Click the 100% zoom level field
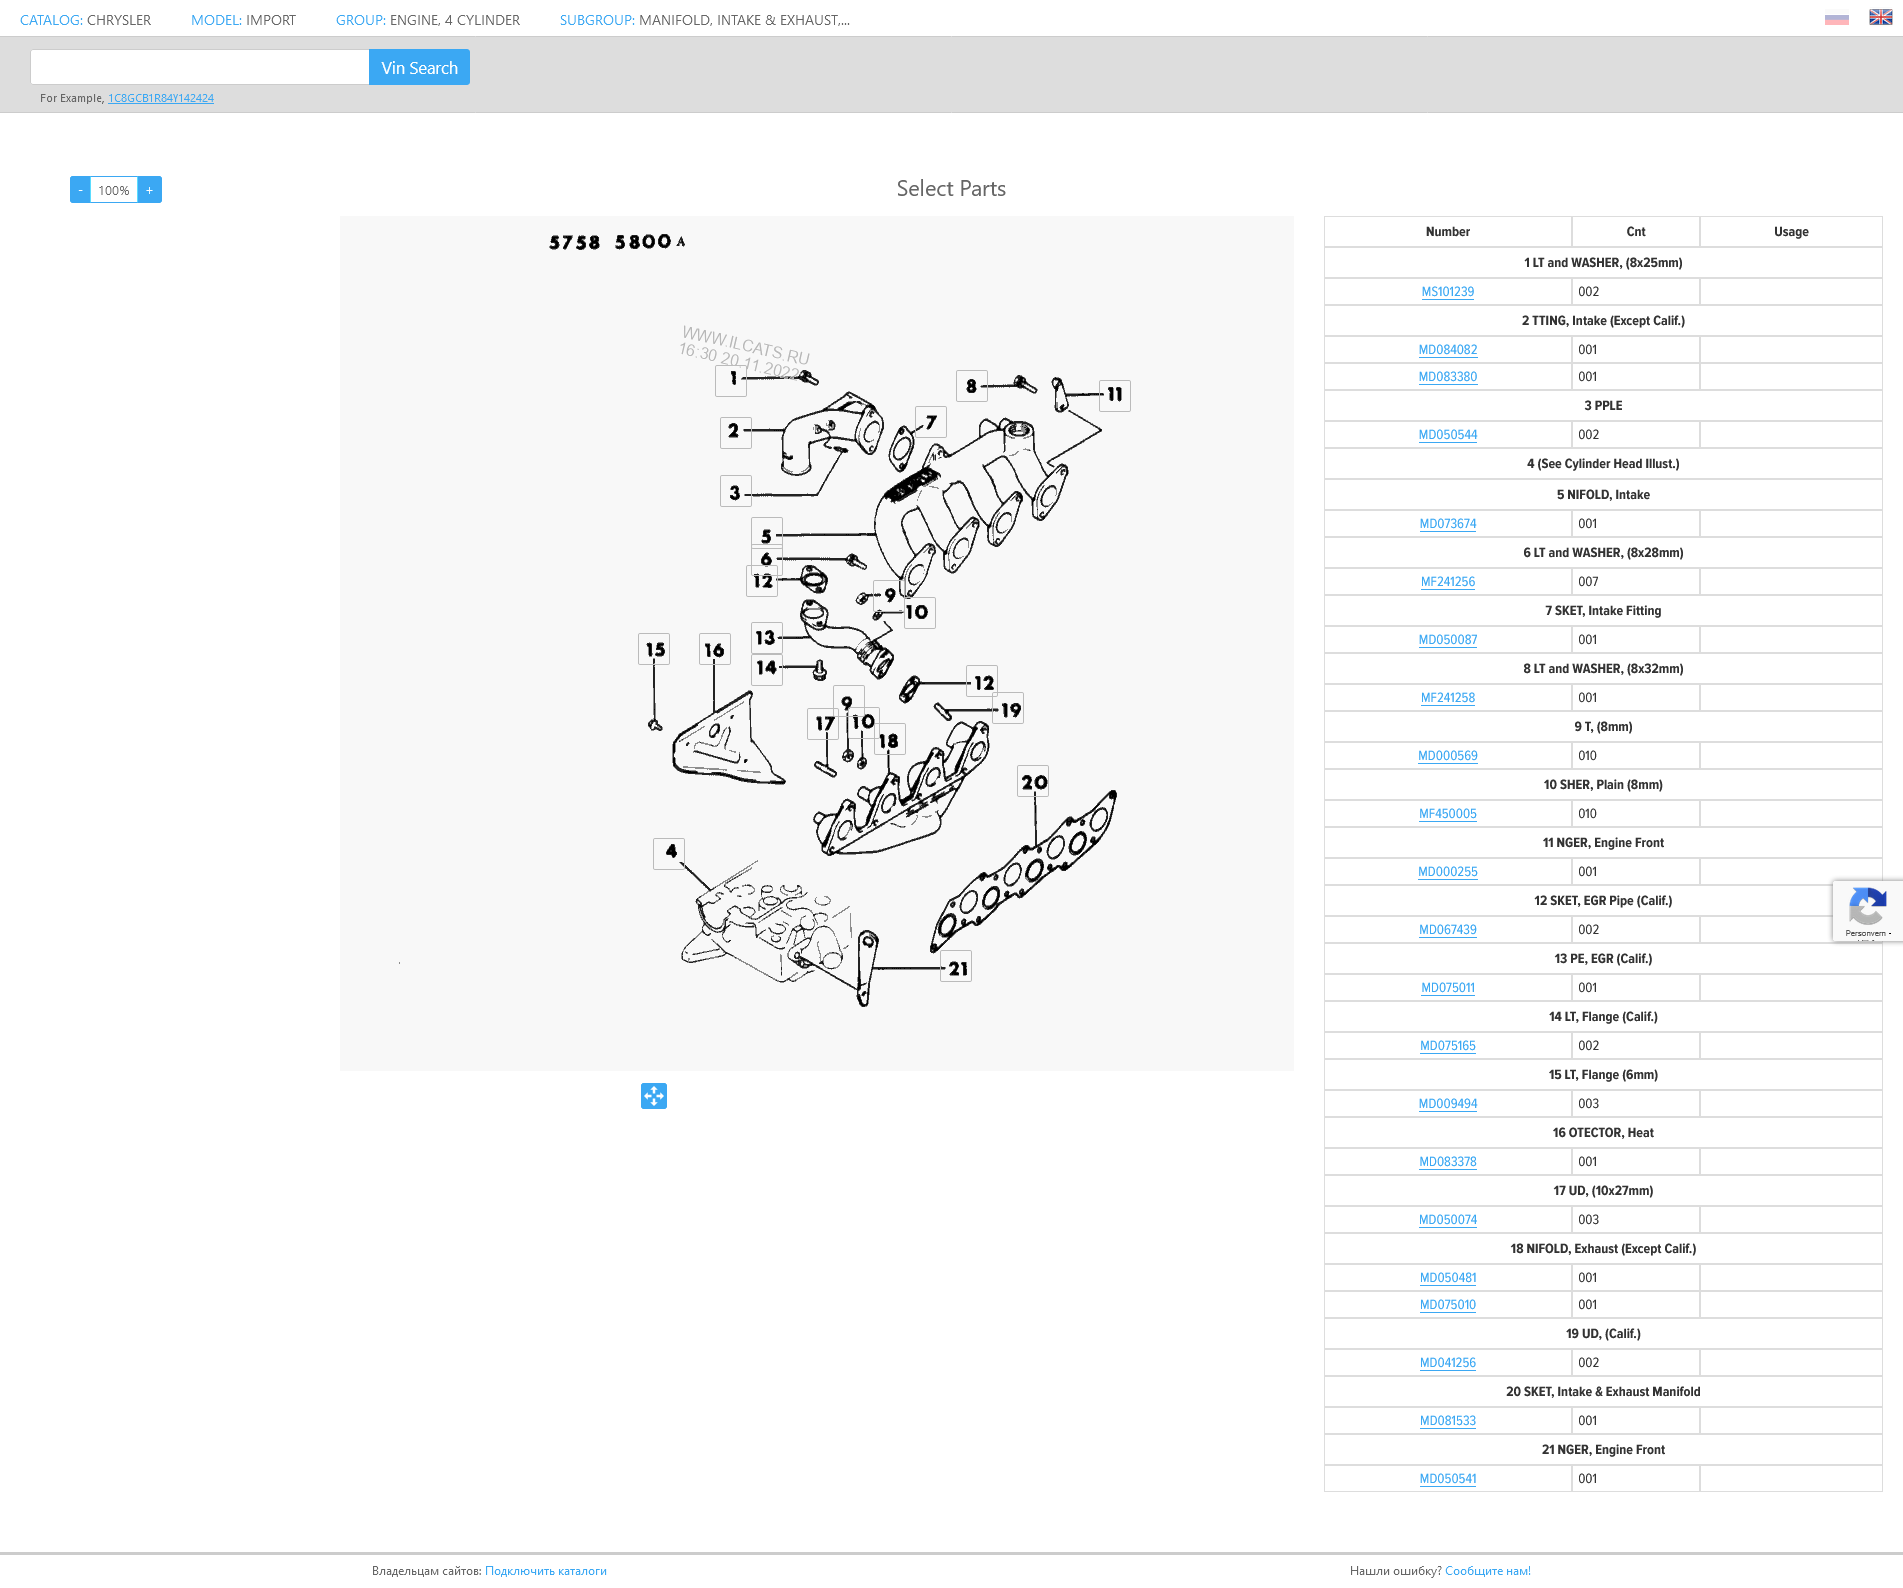 click(x=114, y=190)
